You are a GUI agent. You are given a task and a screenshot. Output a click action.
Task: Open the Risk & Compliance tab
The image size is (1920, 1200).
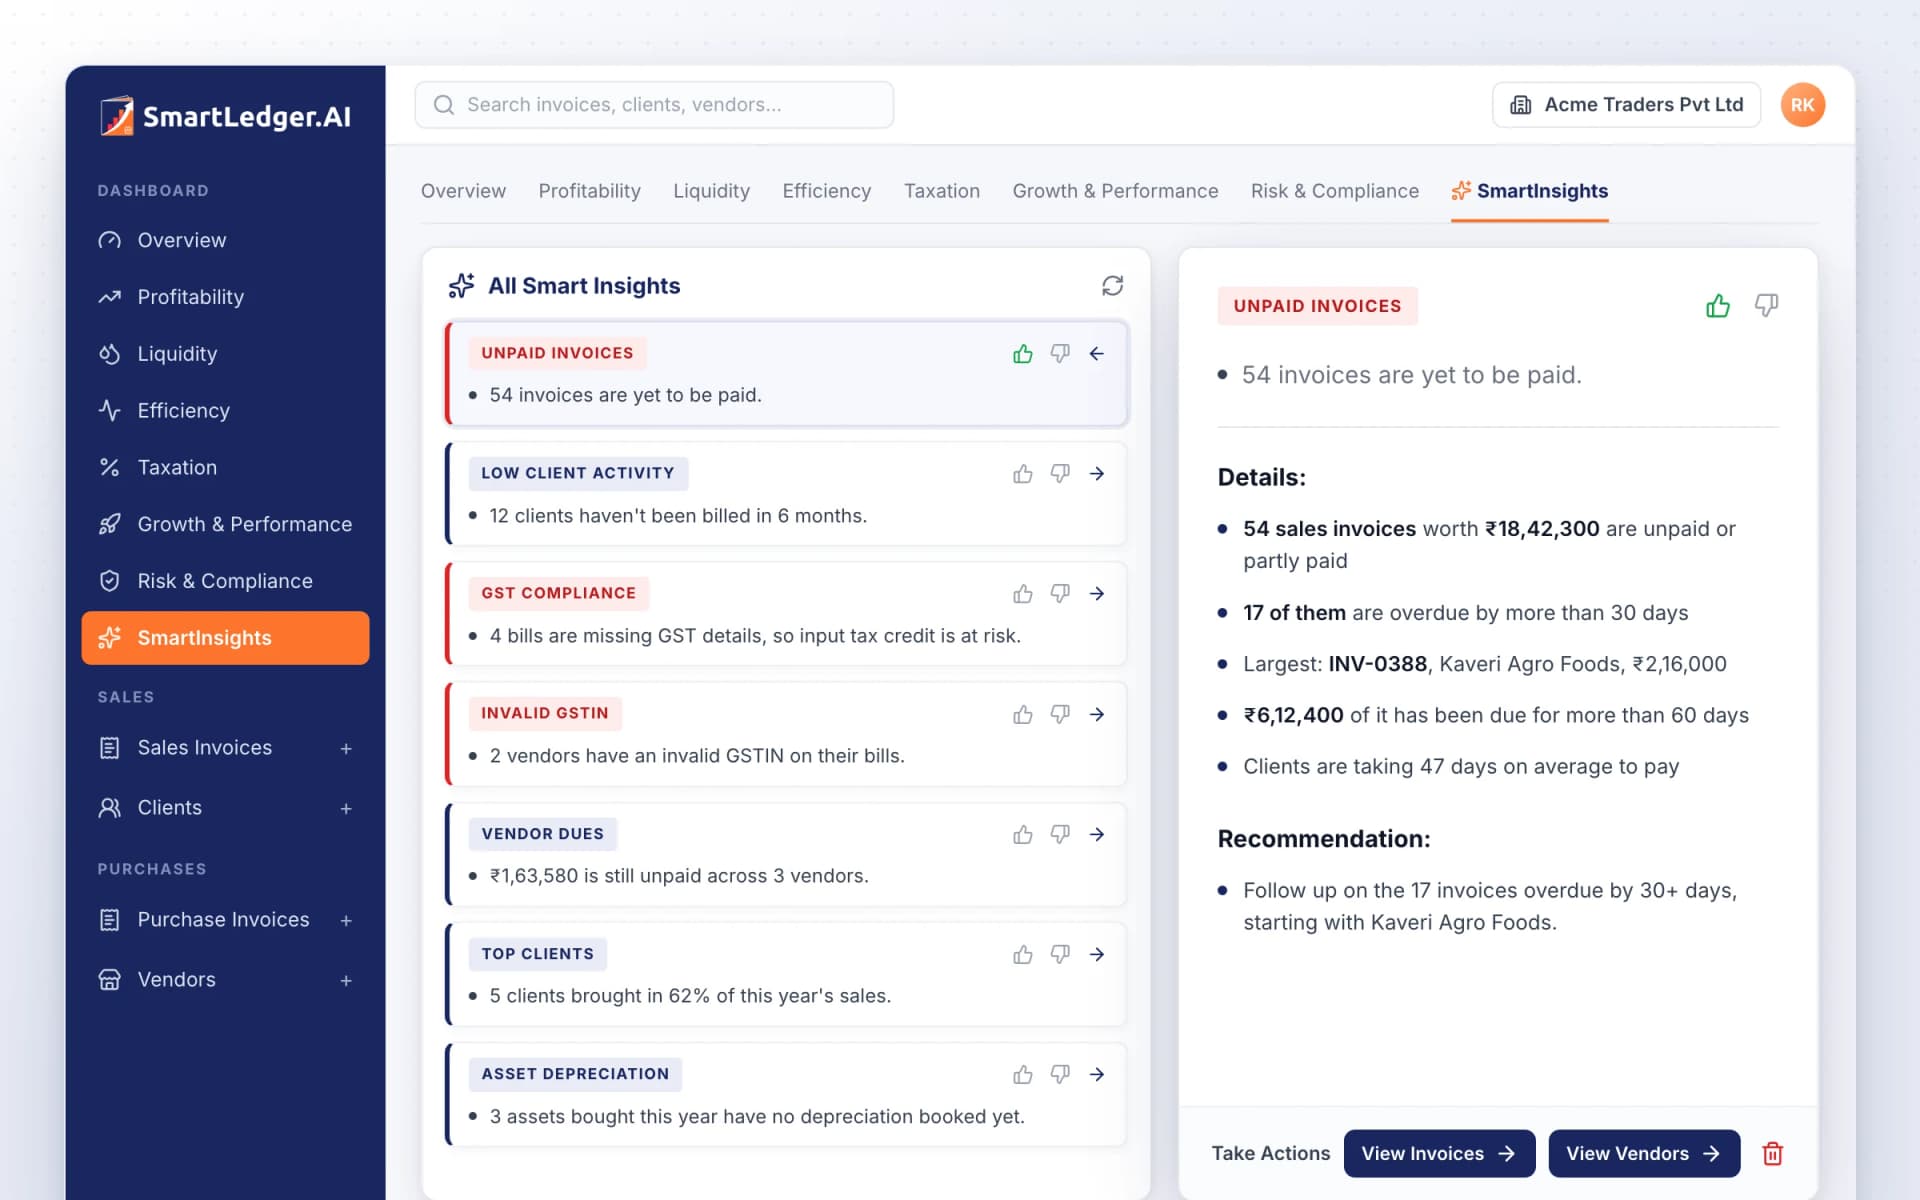tap(1334, 191)
